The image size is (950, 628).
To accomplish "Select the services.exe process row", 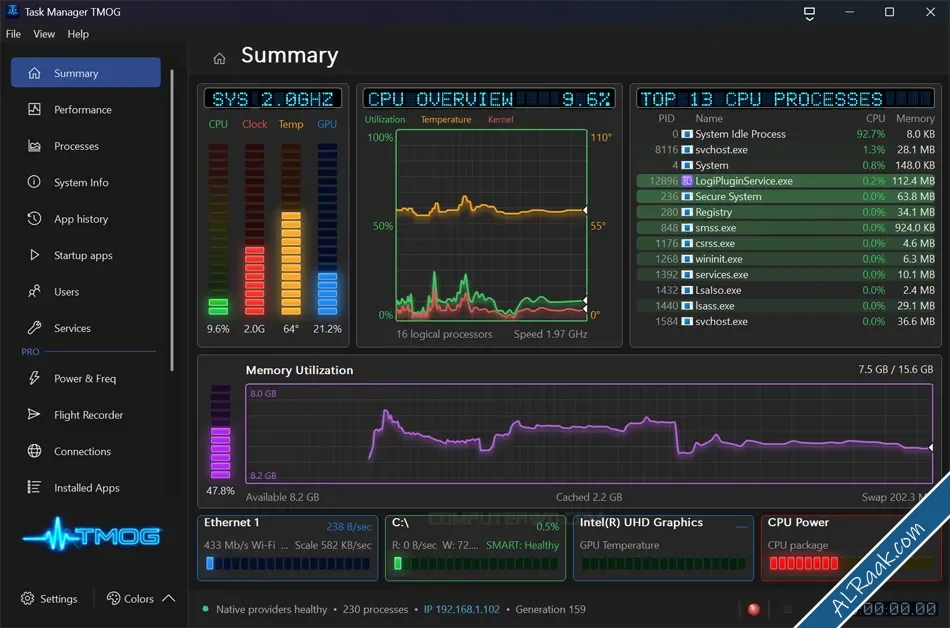I will 785,274.
